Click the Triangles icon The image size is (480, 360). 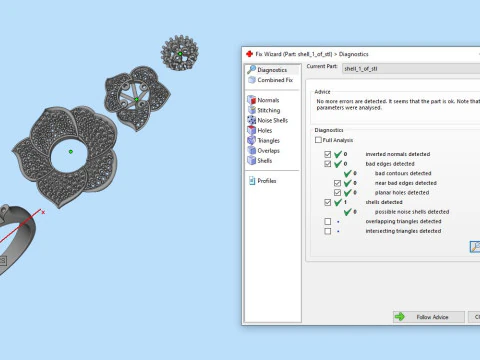pos(251,140)
